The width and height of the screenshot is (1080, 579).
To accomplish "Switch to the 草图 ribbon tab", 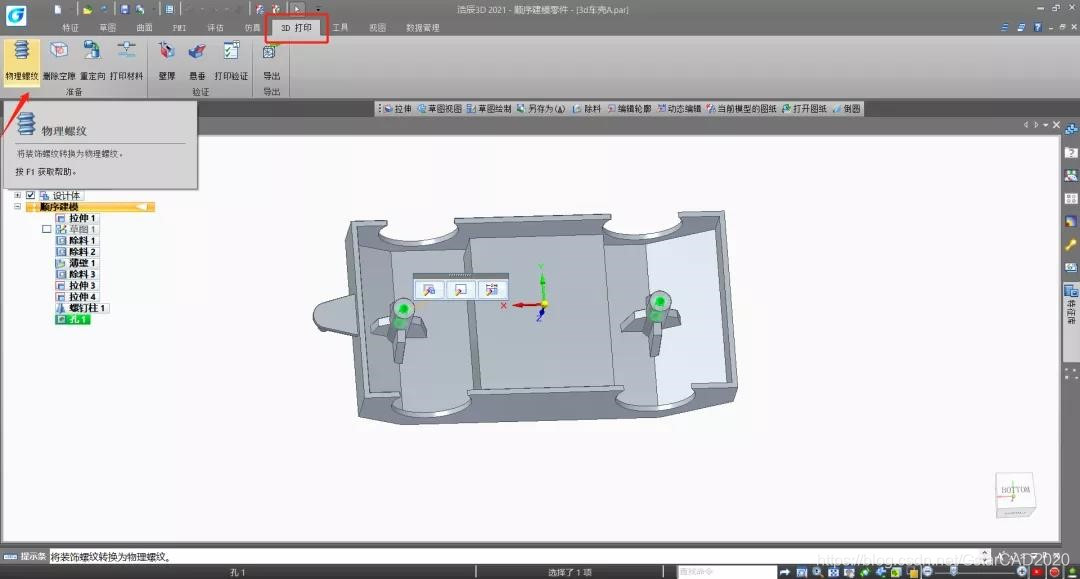I will pyautogui.click(x=107, y=28).
